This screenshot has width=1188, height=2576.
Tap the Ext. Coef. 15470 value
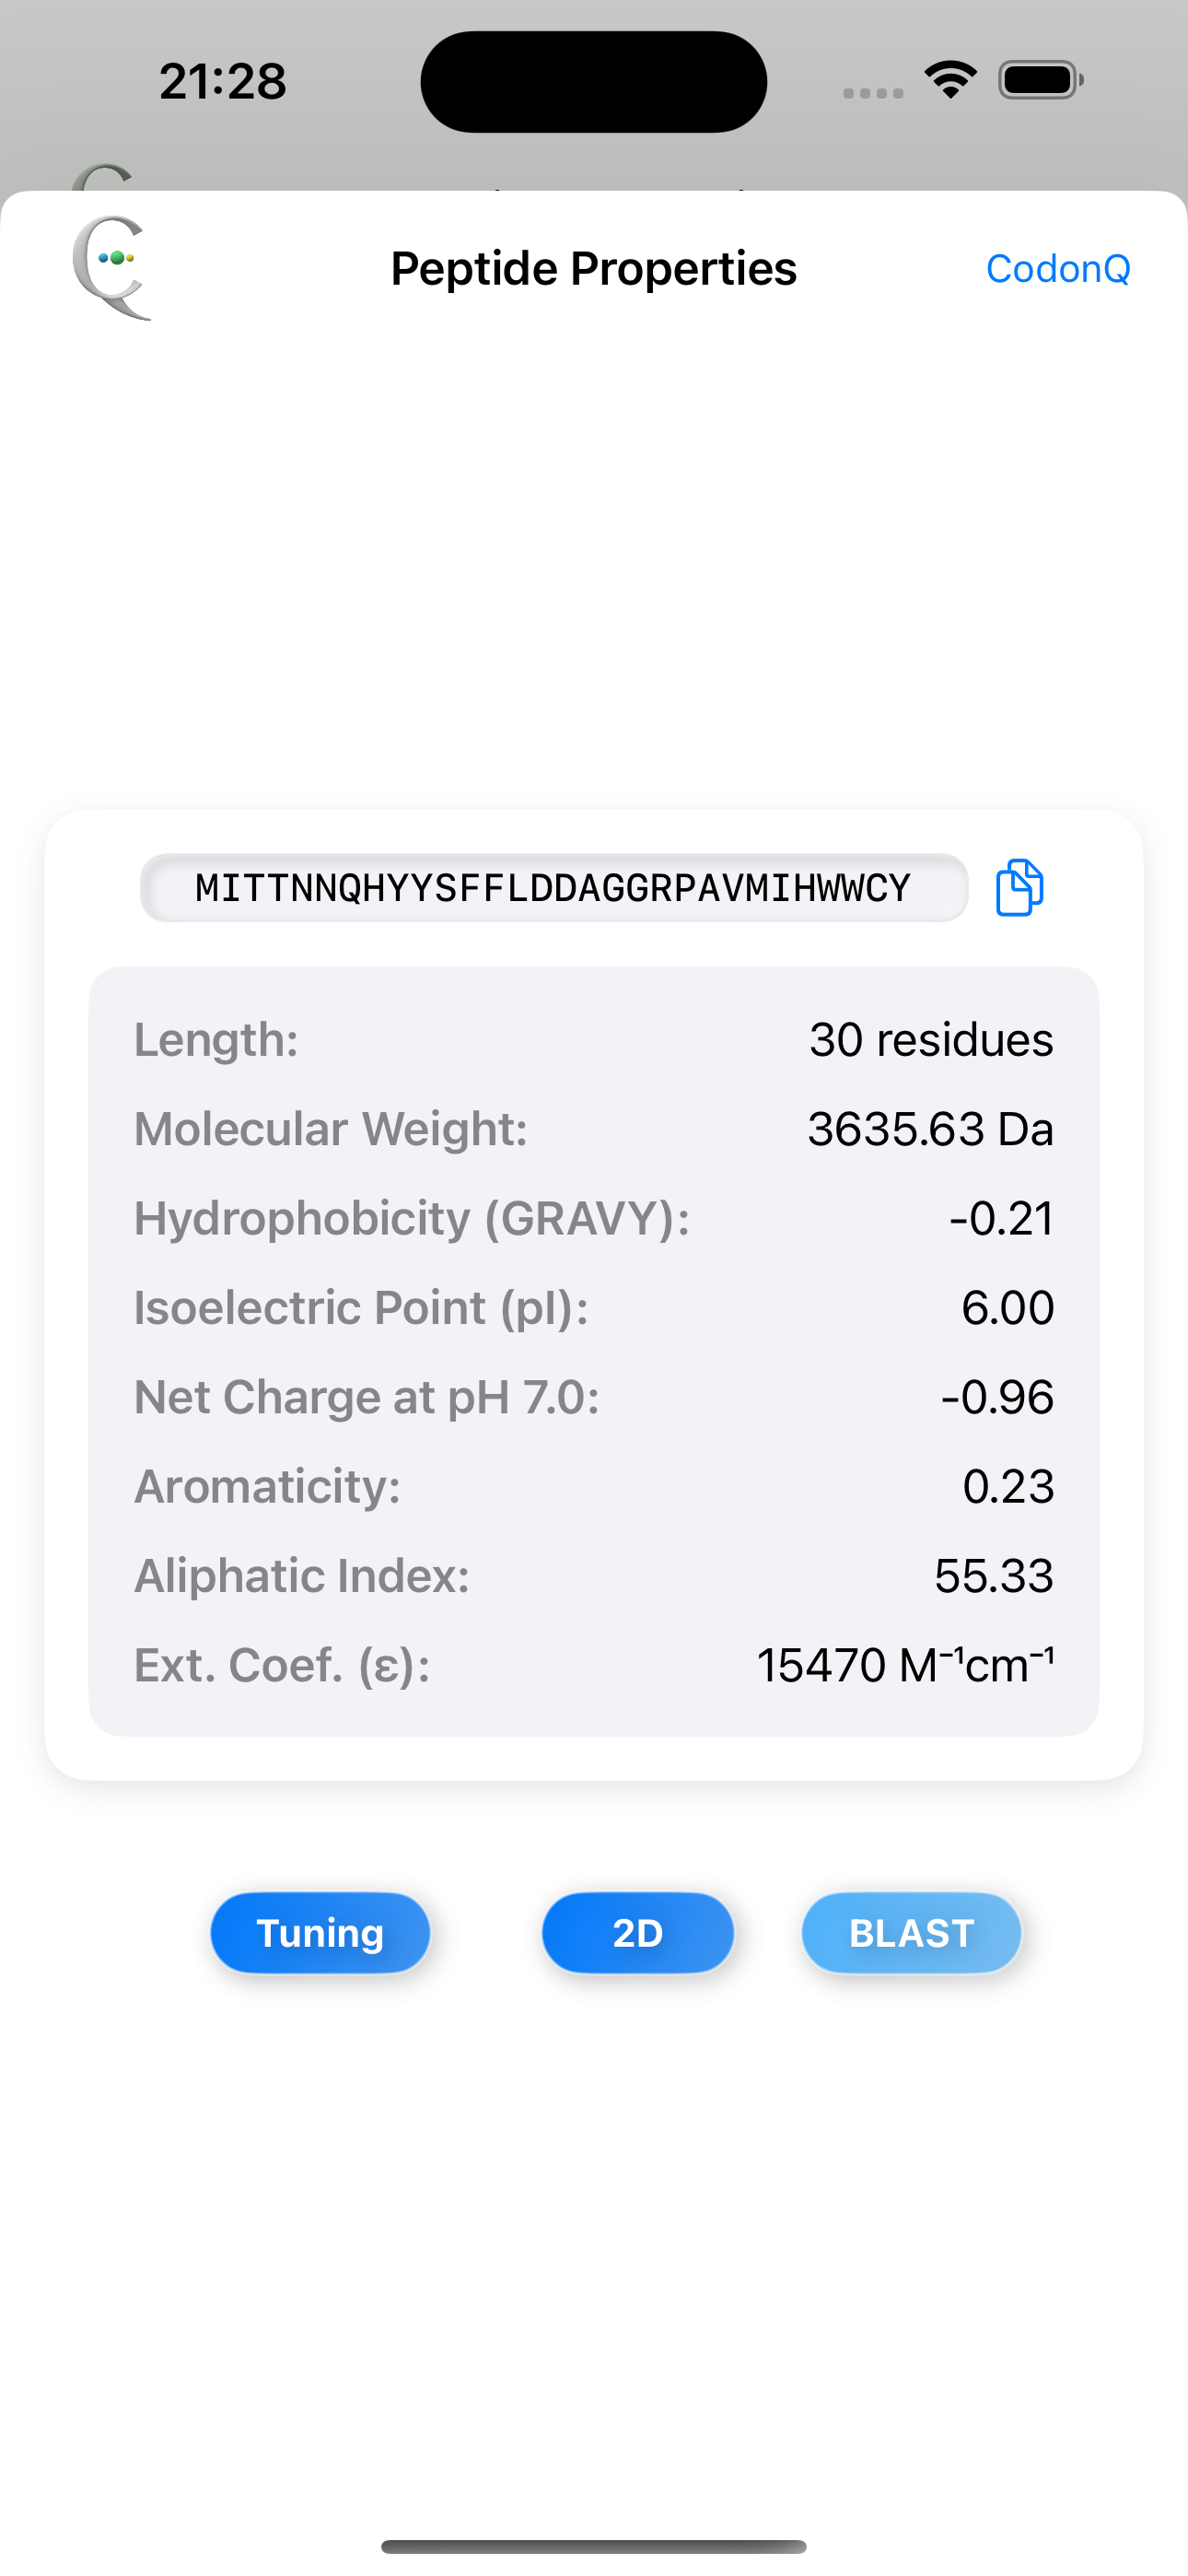click(905, 1665)
